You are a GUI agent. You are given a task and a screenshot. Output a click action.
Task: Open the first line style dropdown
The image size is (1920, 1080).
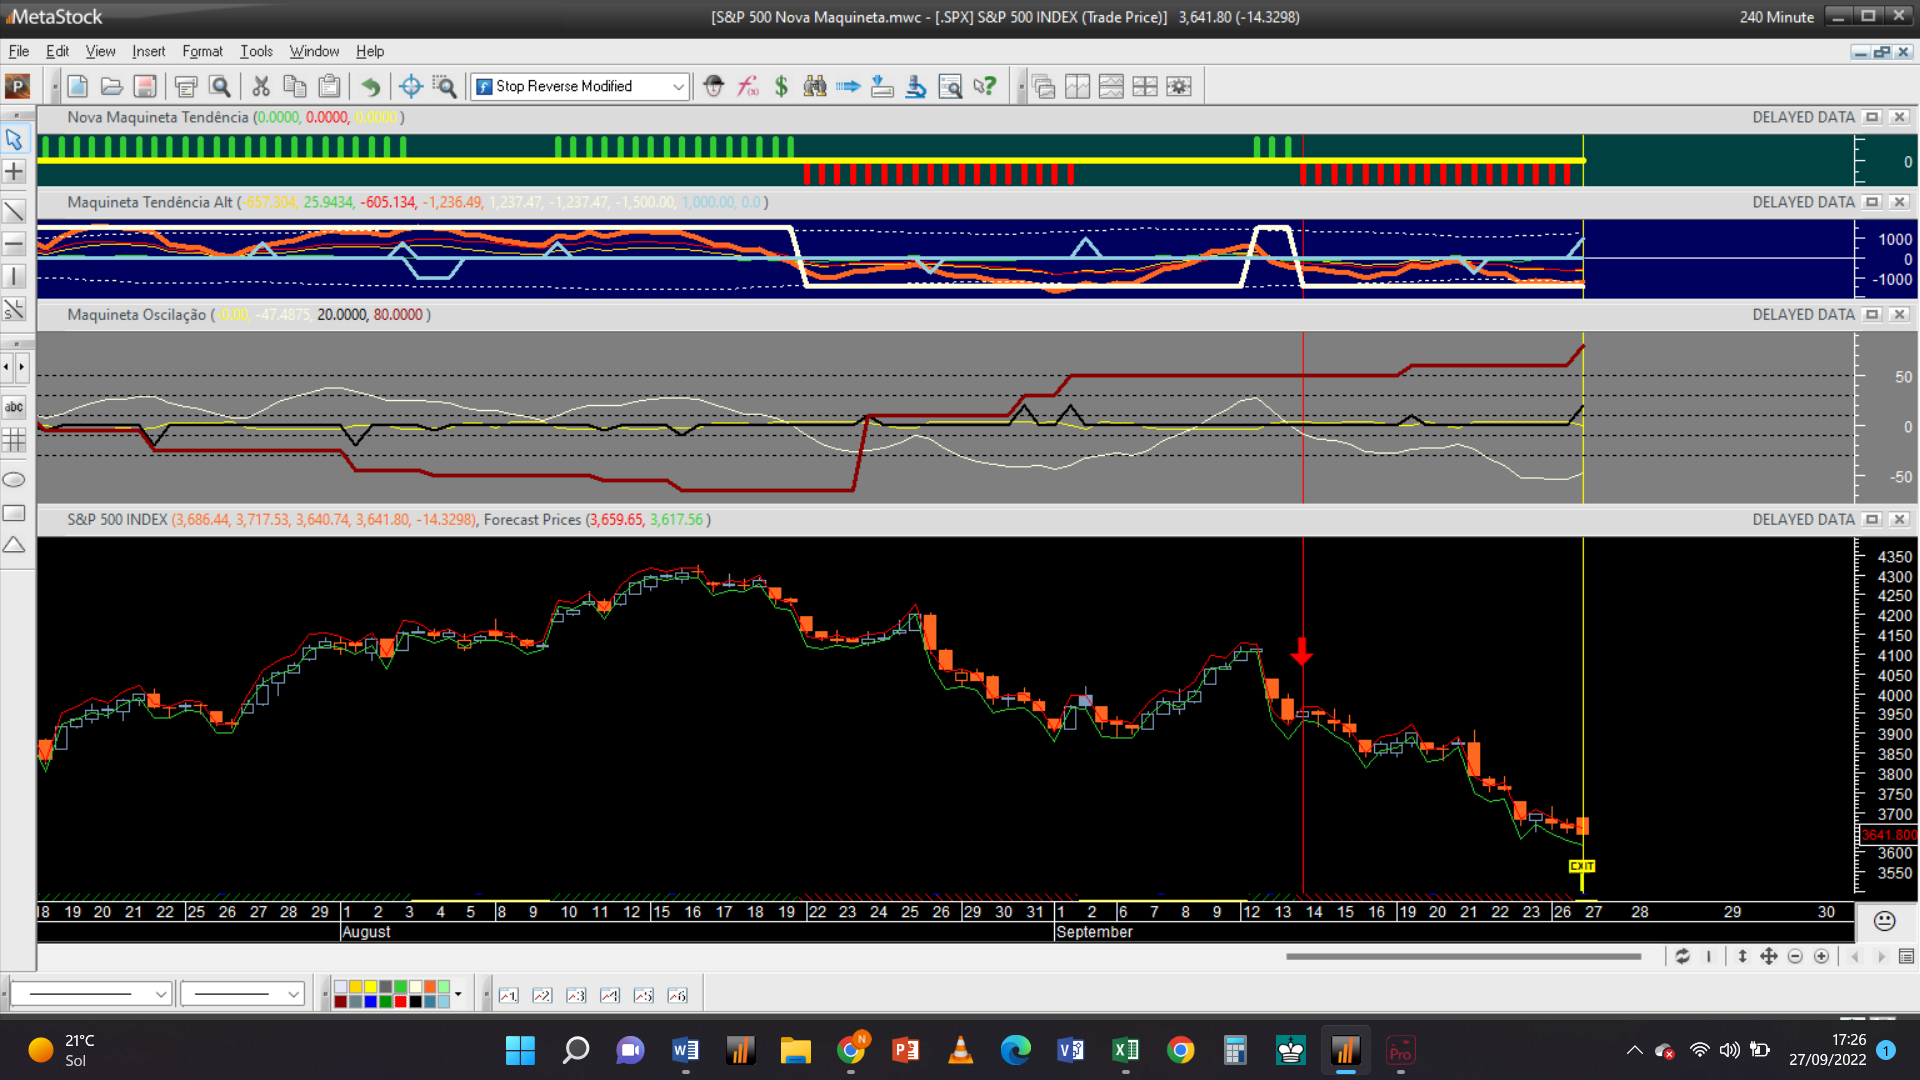click(x=160, y=994)
